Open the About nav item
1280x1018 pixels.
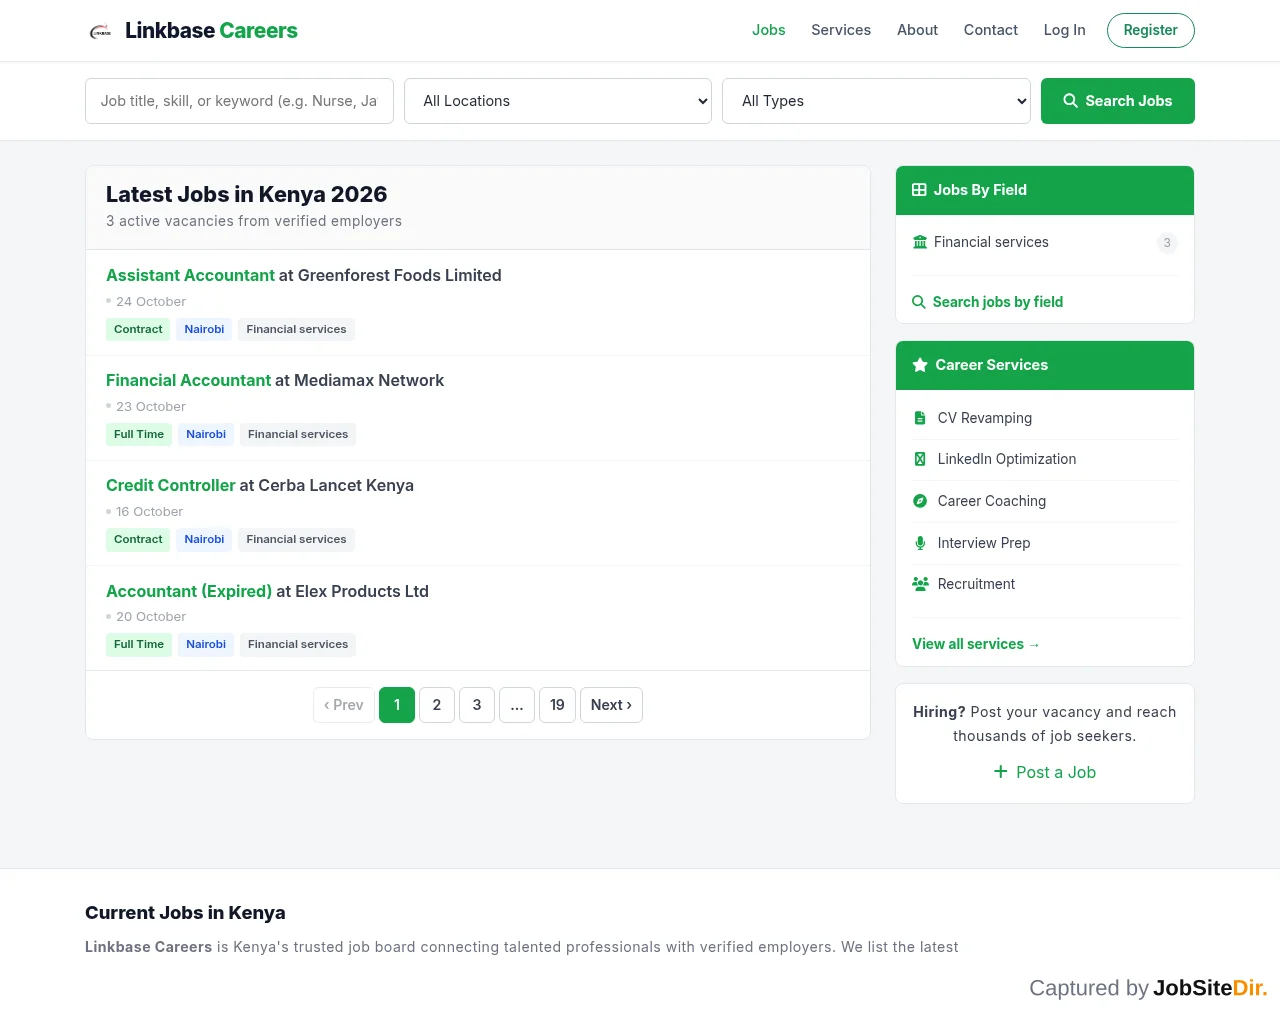[x=917, y=30]
